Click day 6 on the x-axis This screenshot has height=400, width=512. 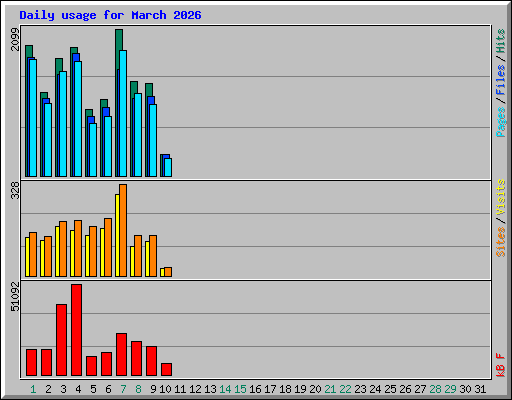[x=108, y=389]
